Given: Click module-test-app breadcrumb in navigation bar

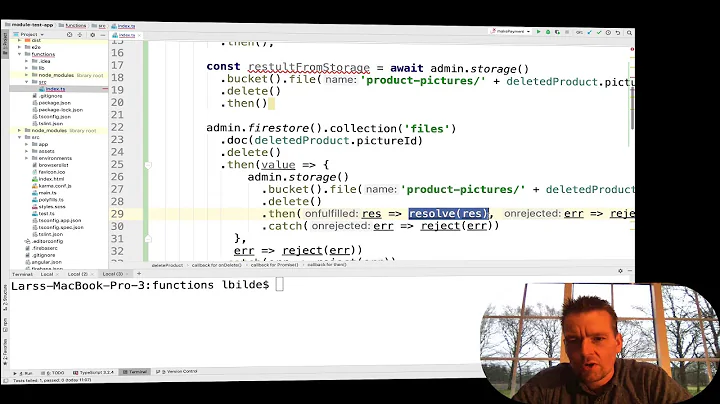Looking at the screenshot, I should tap(29, 25).
